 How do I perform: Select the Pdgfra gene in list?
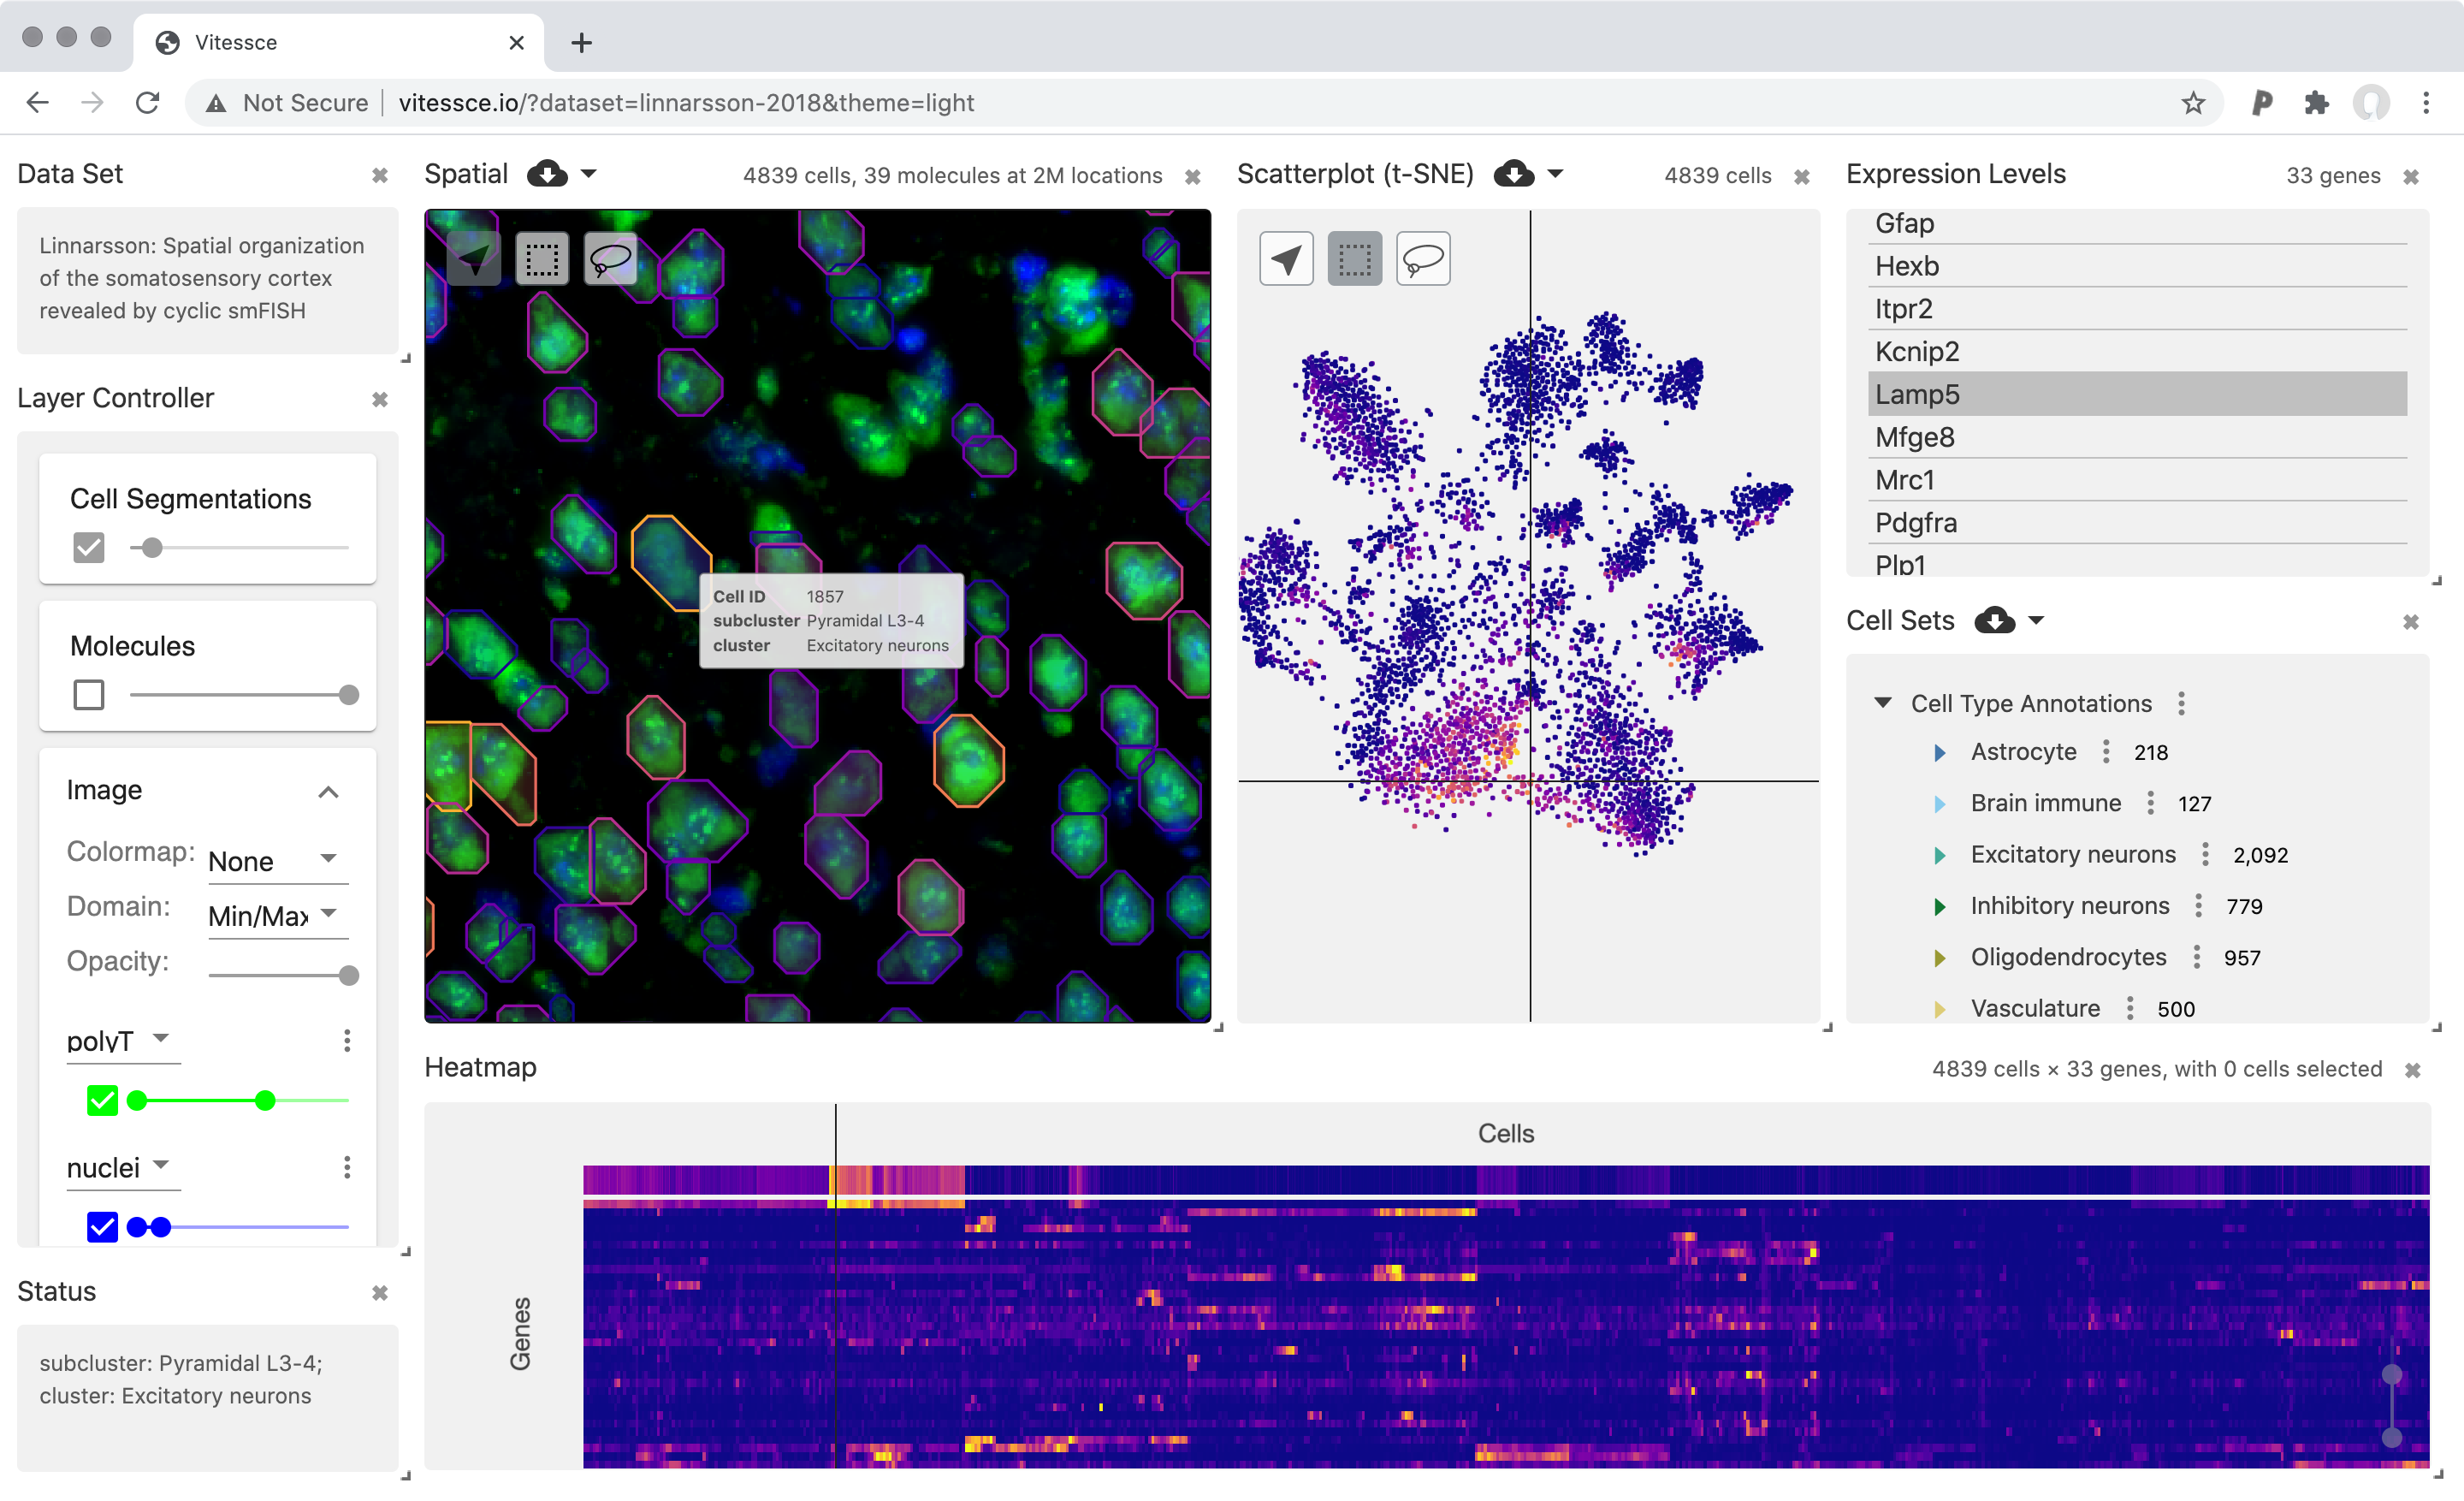coord(1915,523)
